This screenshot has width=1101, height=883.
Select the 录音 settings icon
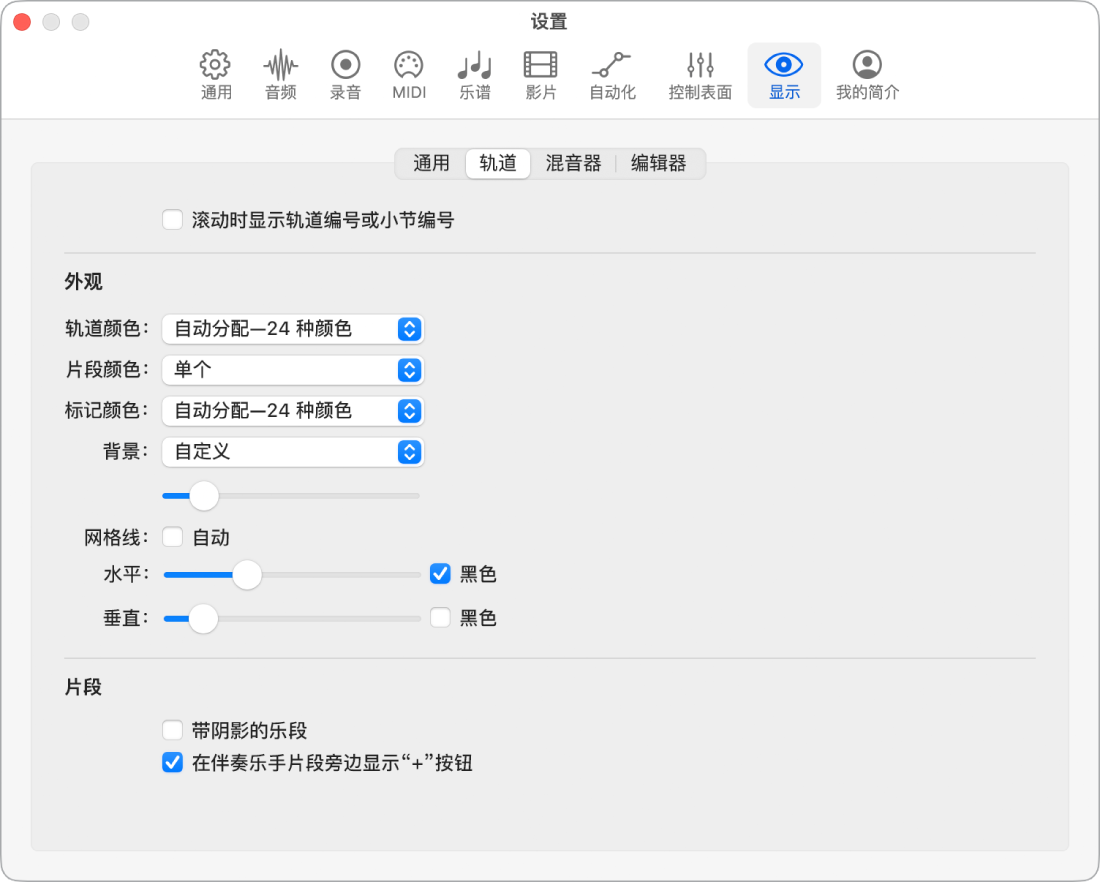click(x=344, y=74)
